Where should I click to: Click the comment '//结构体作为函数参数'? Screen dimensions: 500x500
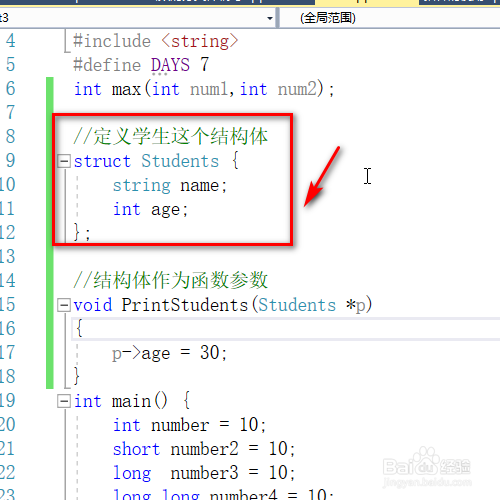(x=170, y=280)
